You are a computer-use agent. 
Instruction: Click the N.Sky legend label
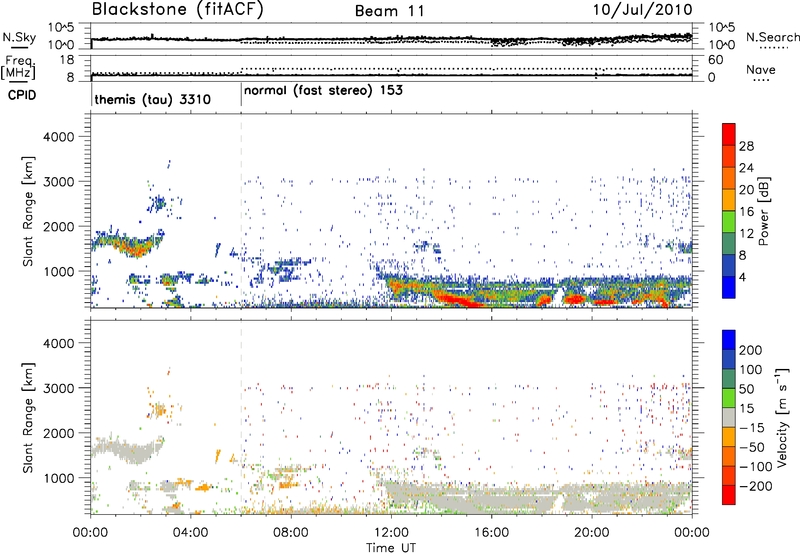point(19,37)
